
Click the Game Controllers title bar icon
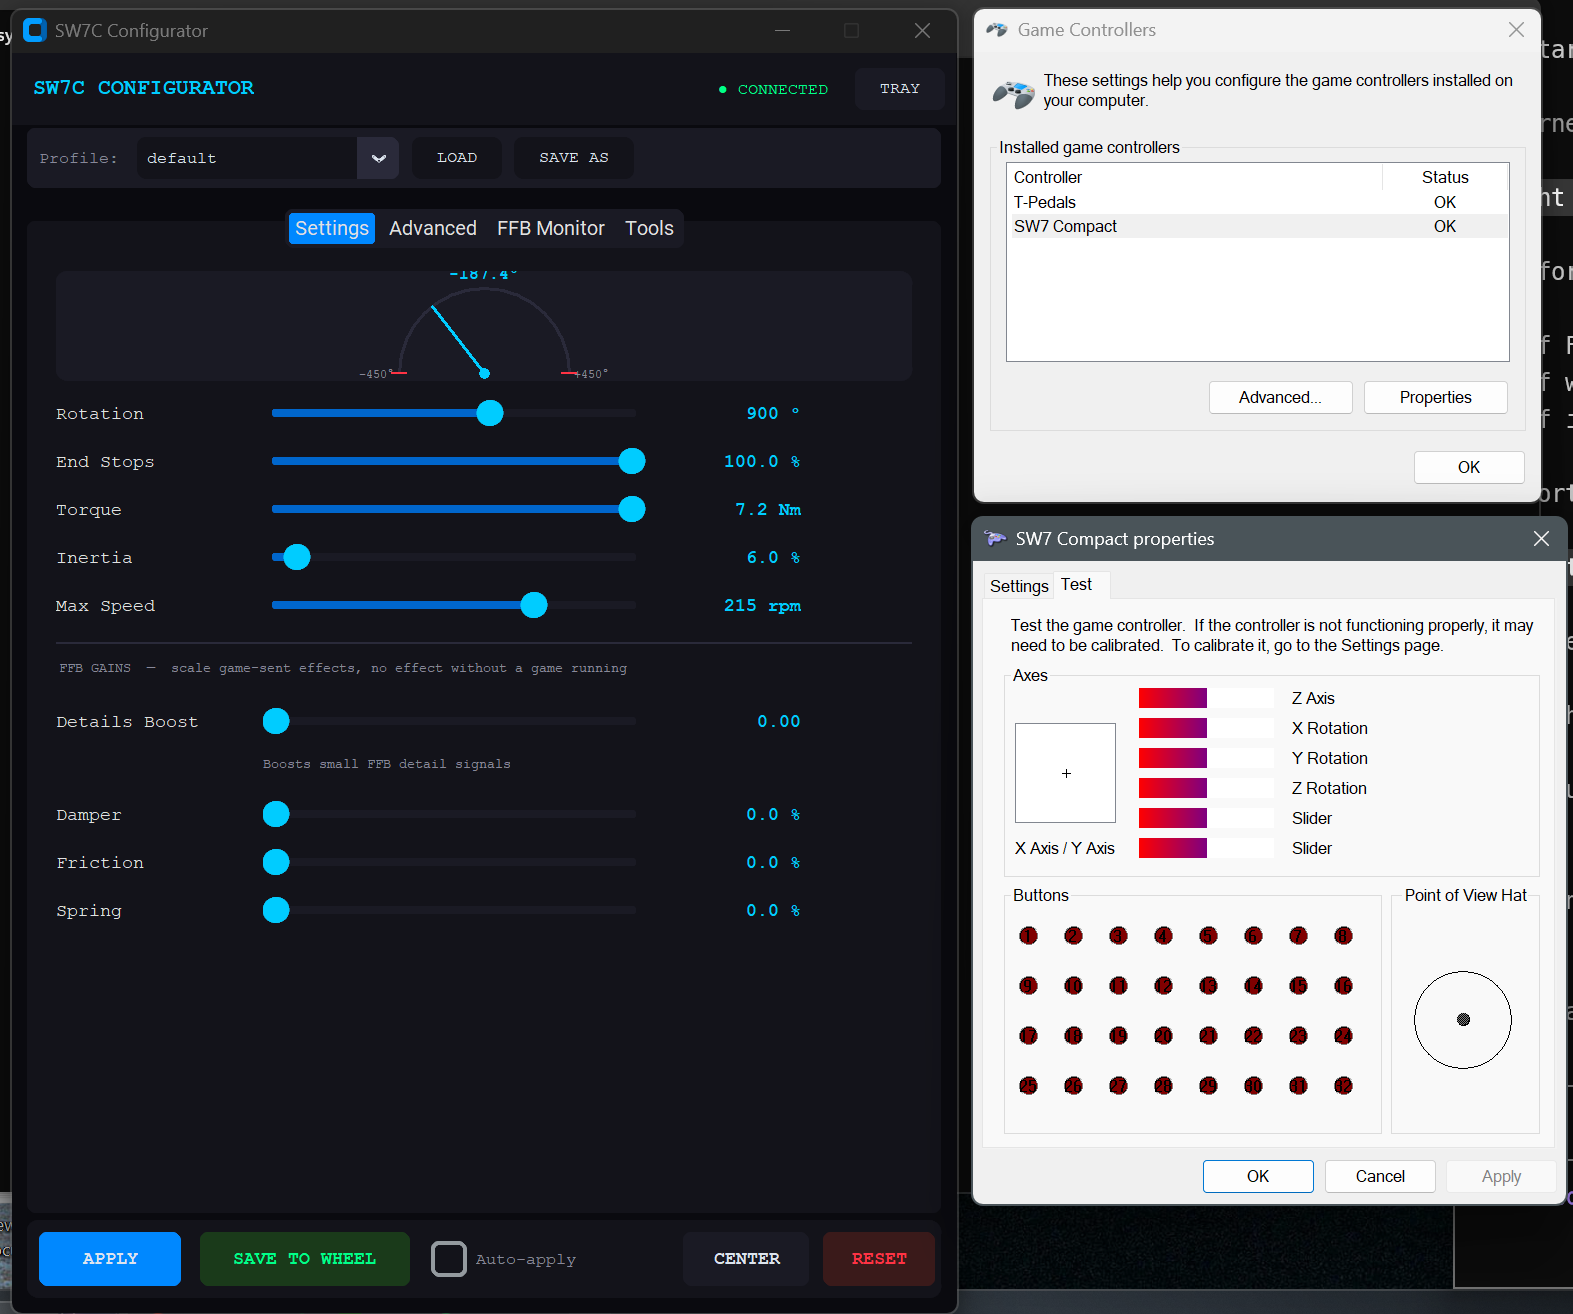(996, 30)
